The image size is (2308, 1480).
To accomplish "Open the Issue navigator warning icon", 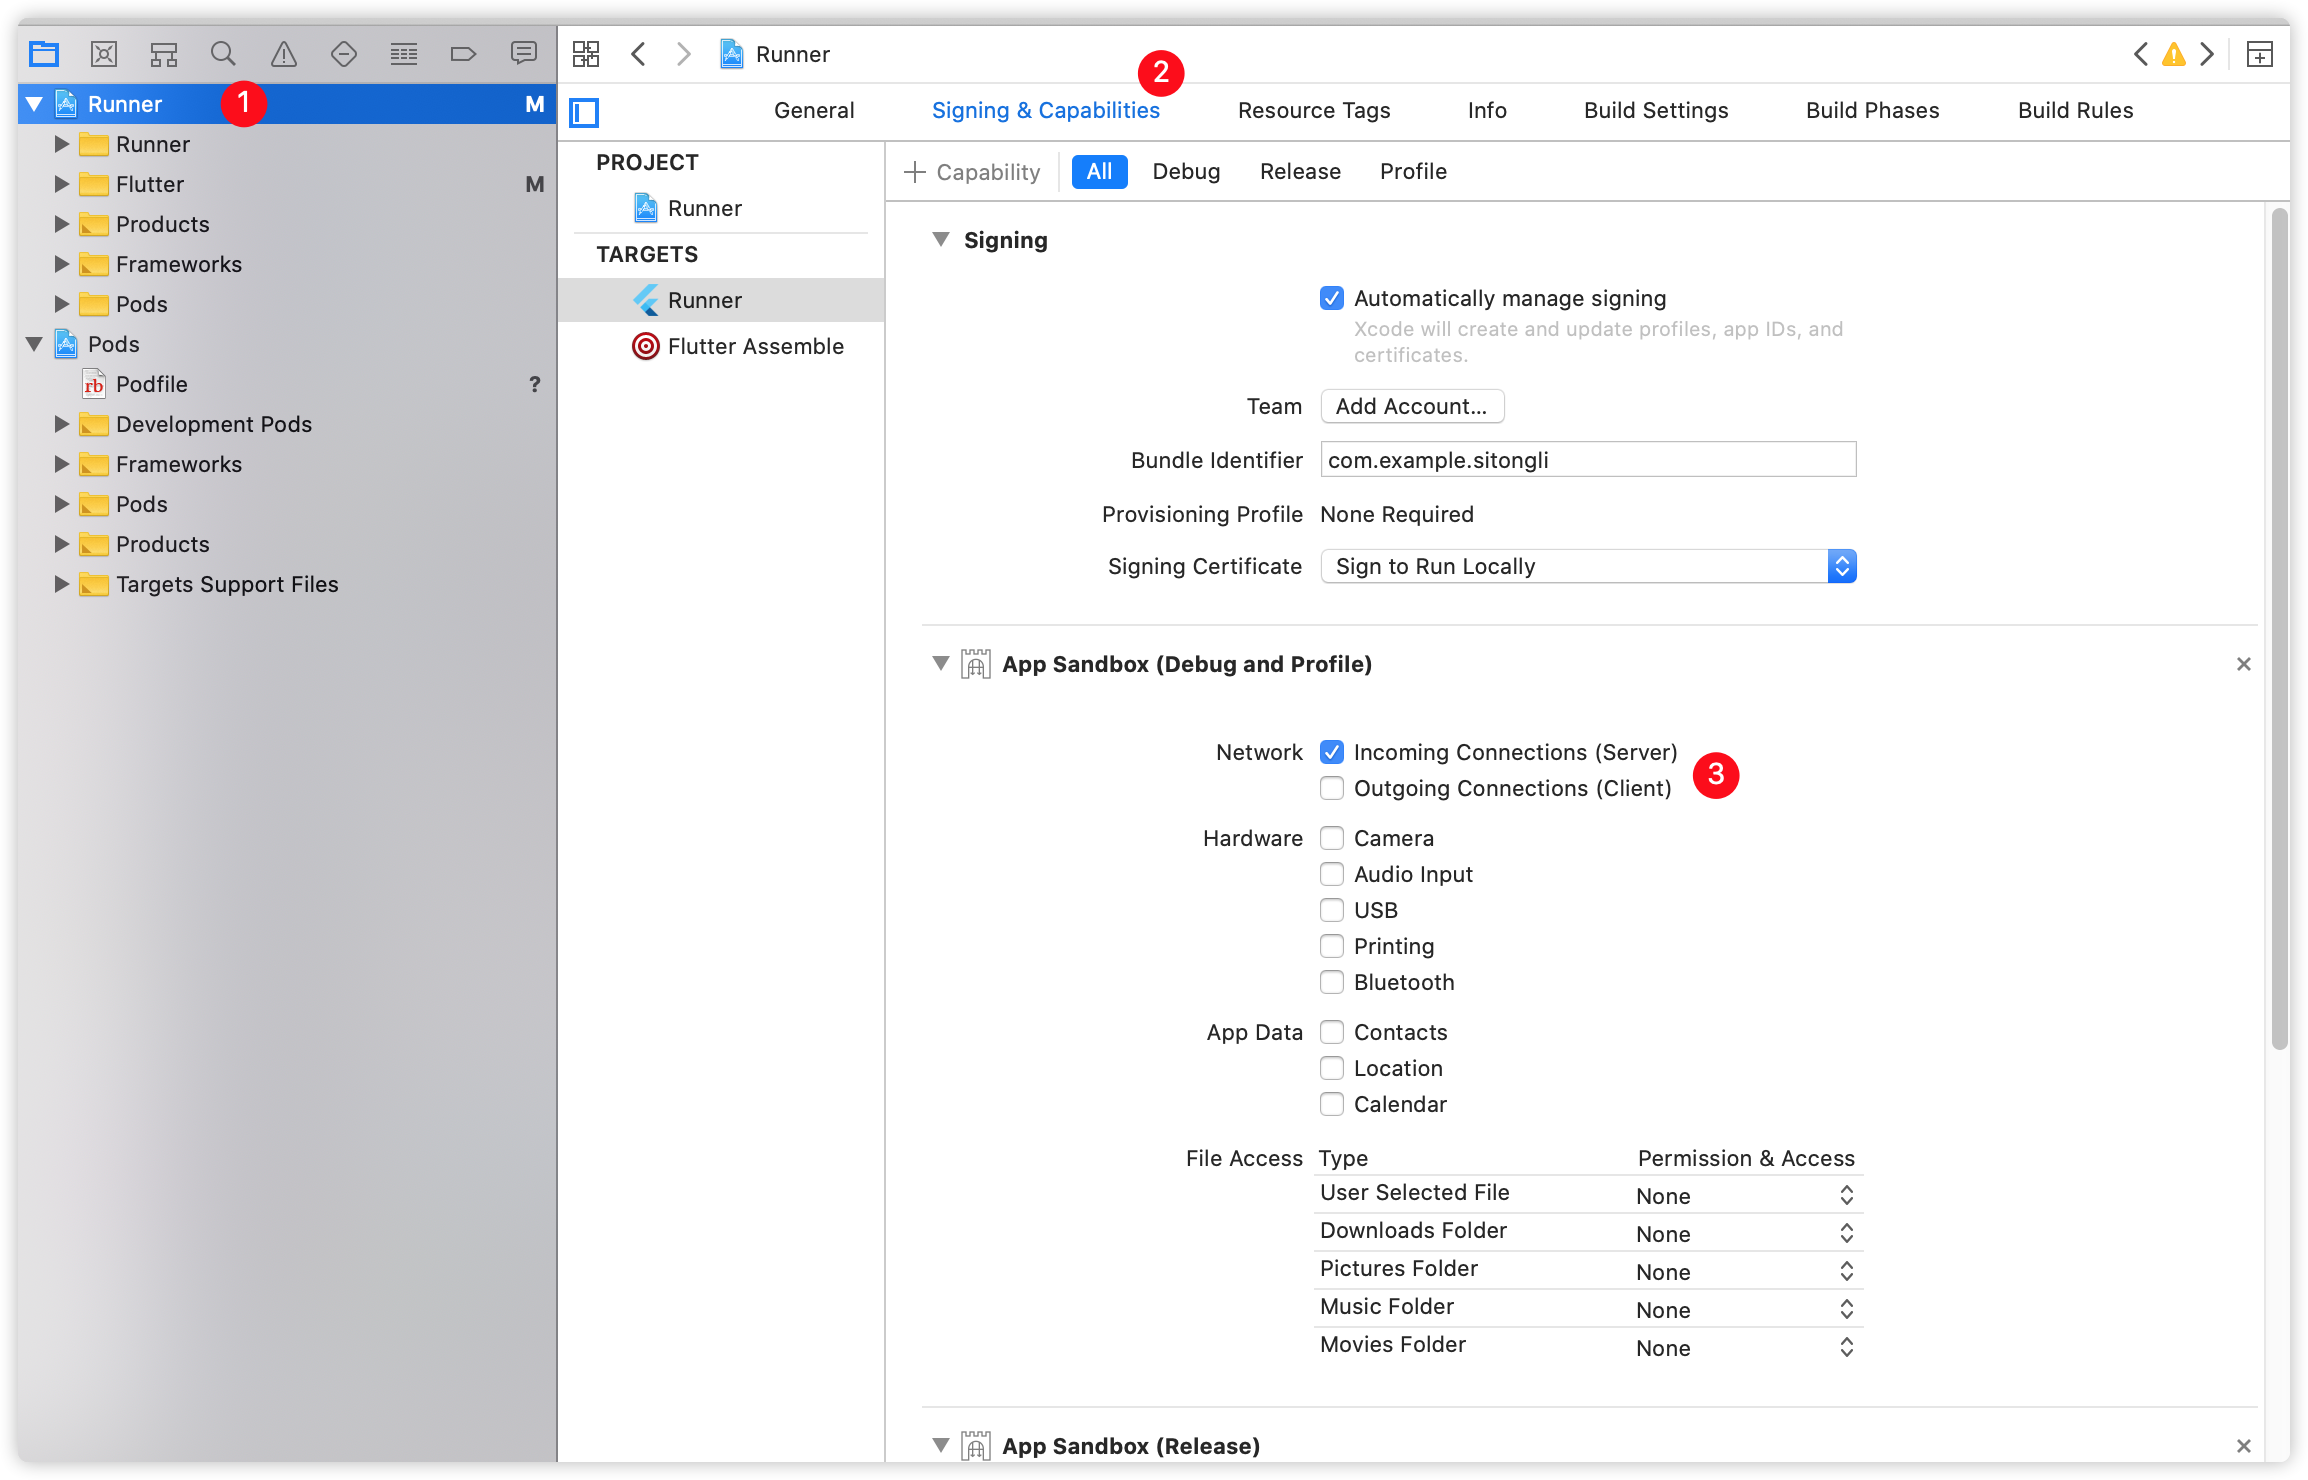I will pyautogui.click(x=284, y=54).
